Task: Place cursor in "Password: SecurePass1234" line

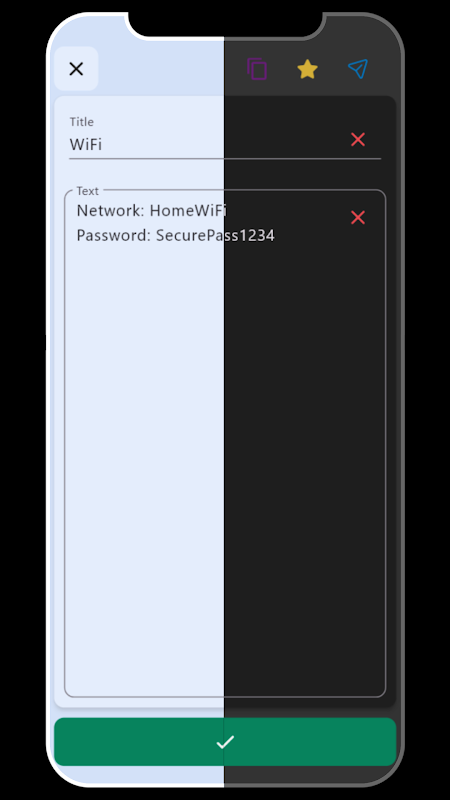Action: tap(176, 235)
